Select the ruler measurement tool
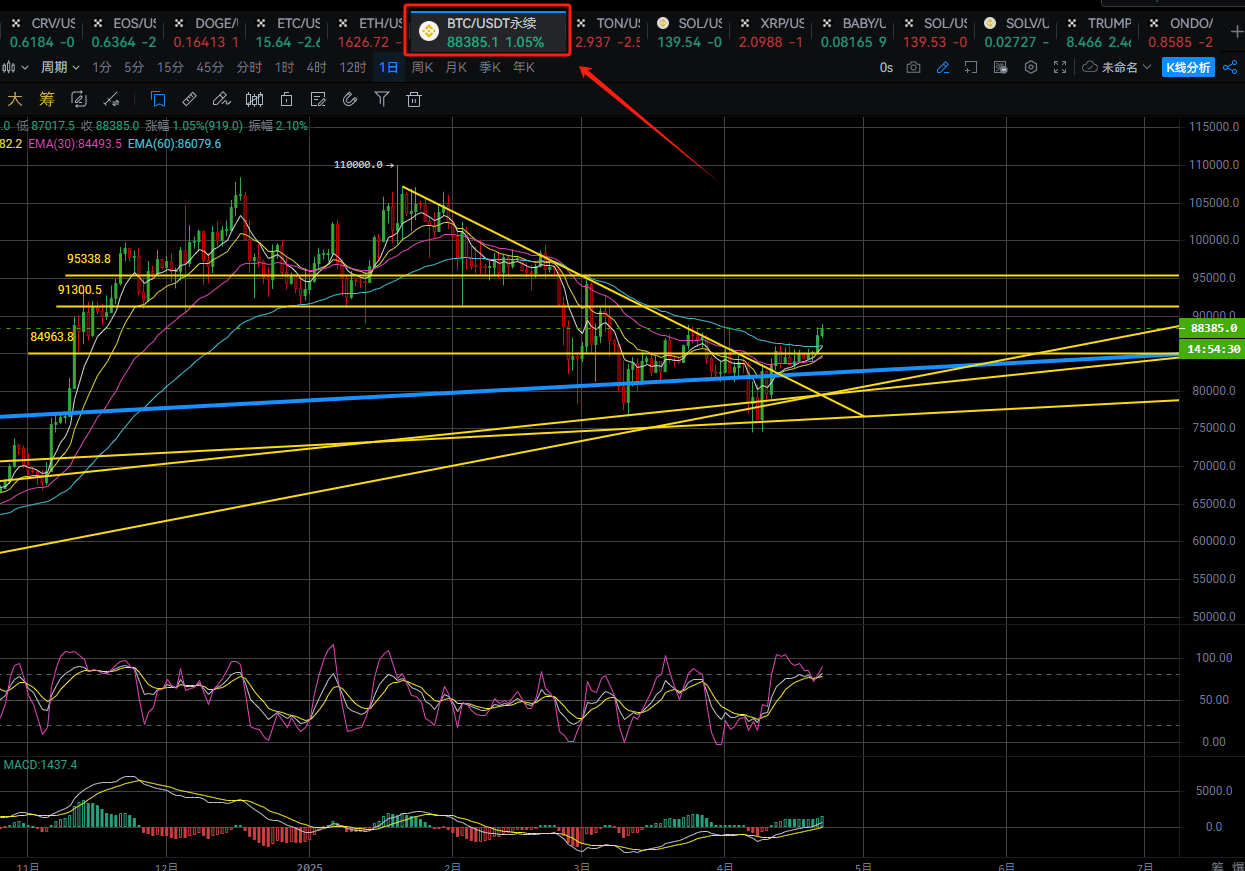This screenshot has height=871, width=1245. 189,99
